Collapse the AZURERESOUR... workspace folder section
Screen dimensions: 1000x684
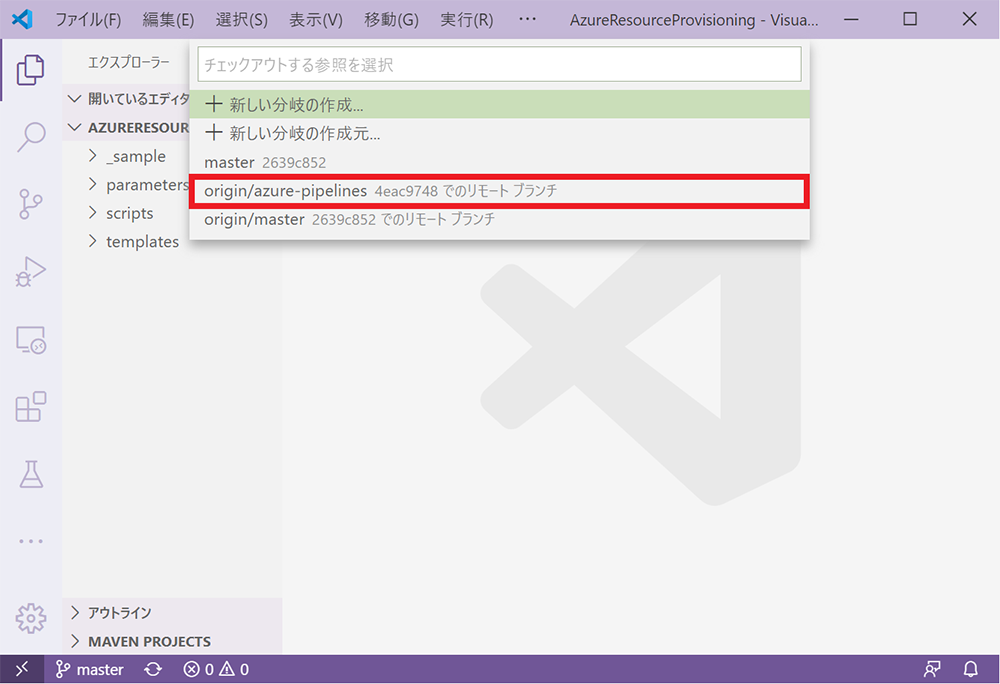coord(128,127)
